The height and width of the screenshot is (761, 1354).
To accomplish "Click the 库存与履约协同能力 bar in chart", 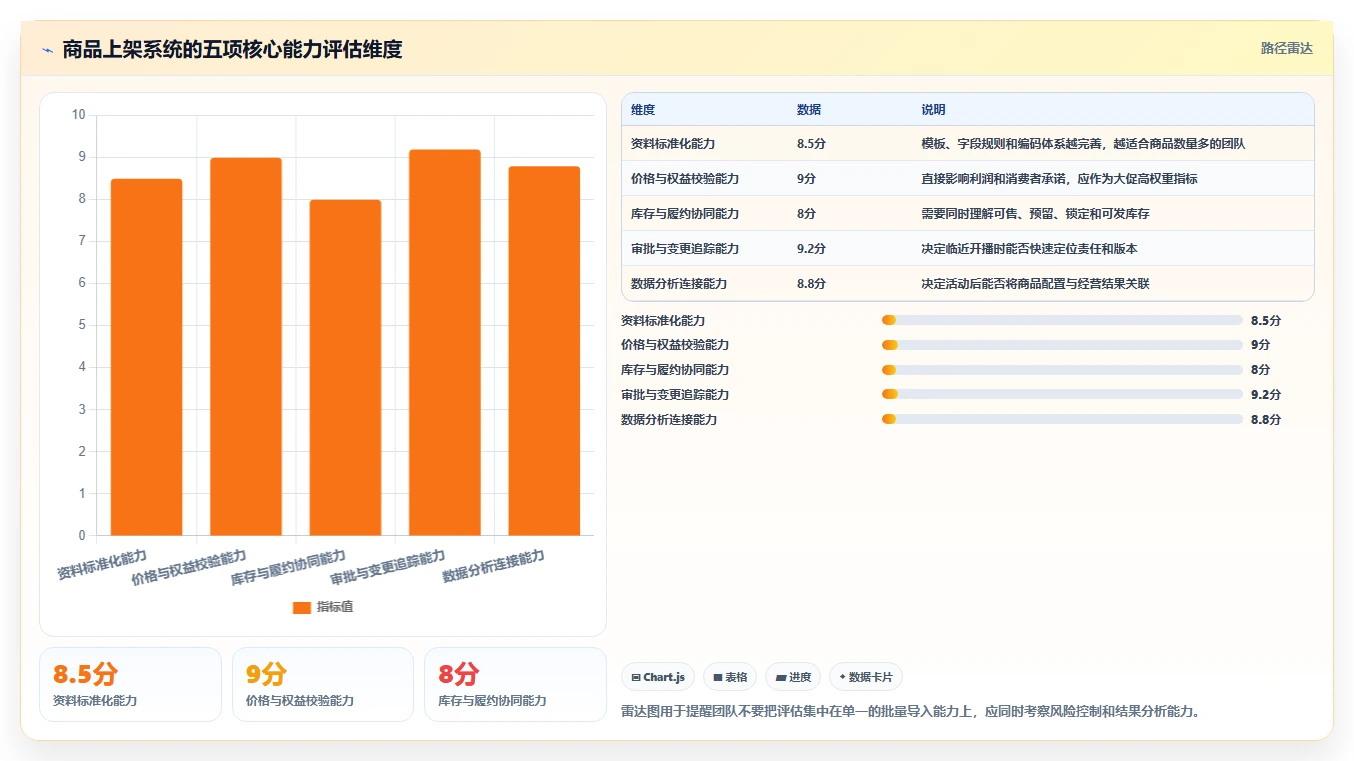I will point(345,367).
